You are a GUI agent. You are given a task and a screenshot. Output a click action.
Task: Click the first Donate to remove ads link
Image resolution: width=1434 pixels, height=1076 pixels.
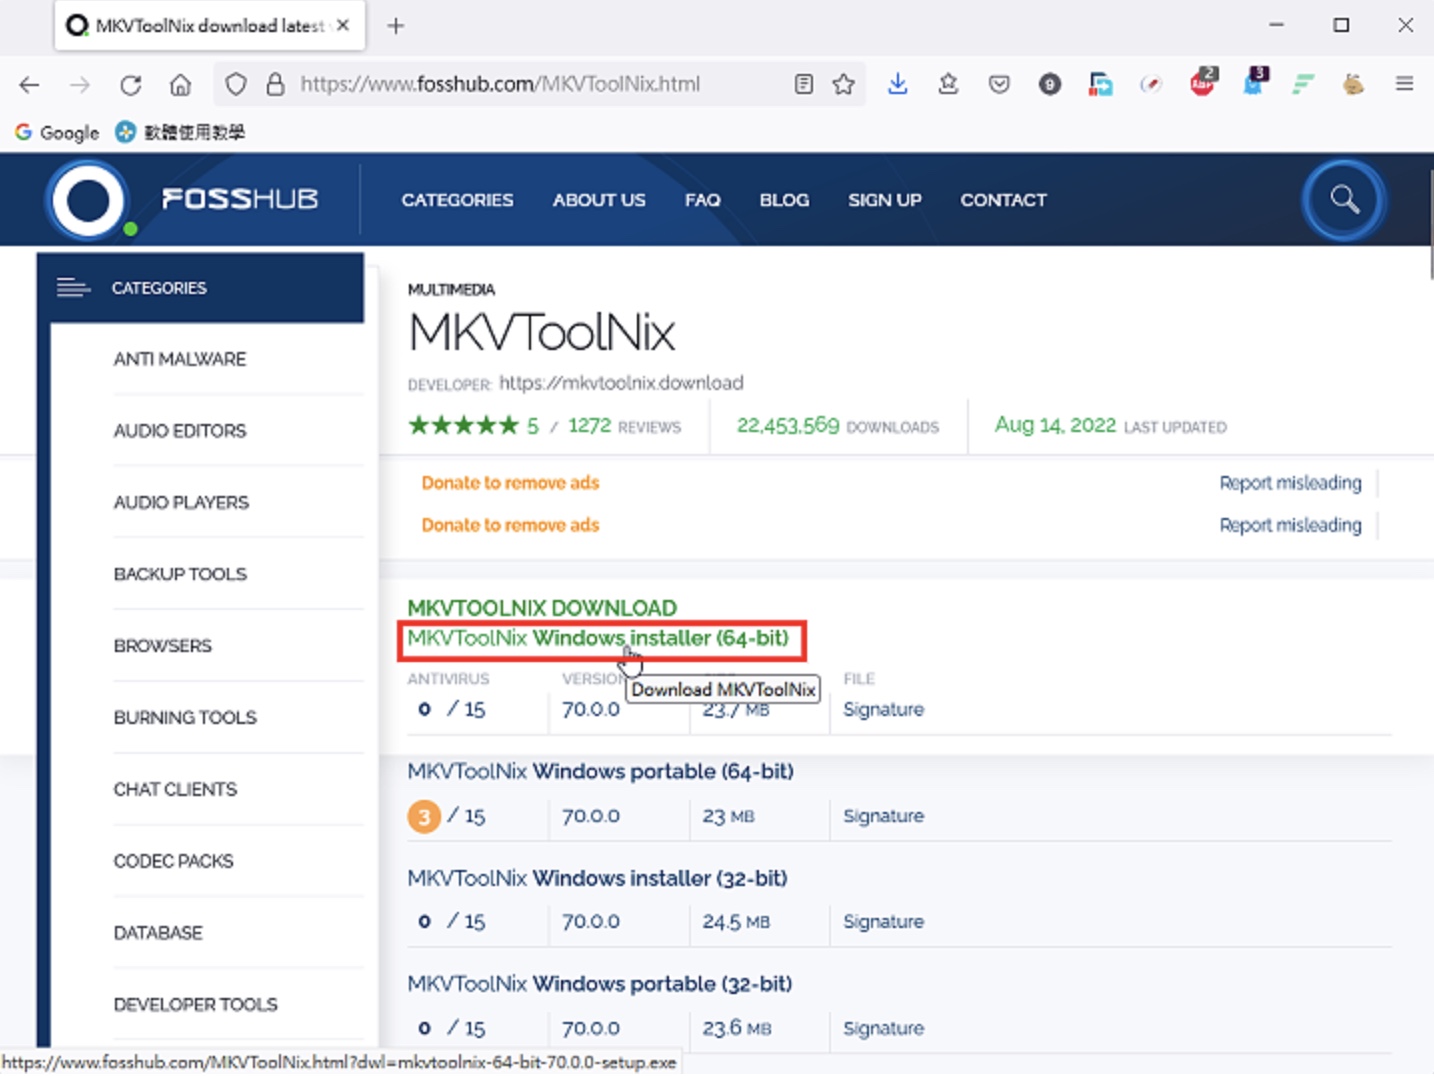pyautogui.click(x=510, y=483)
